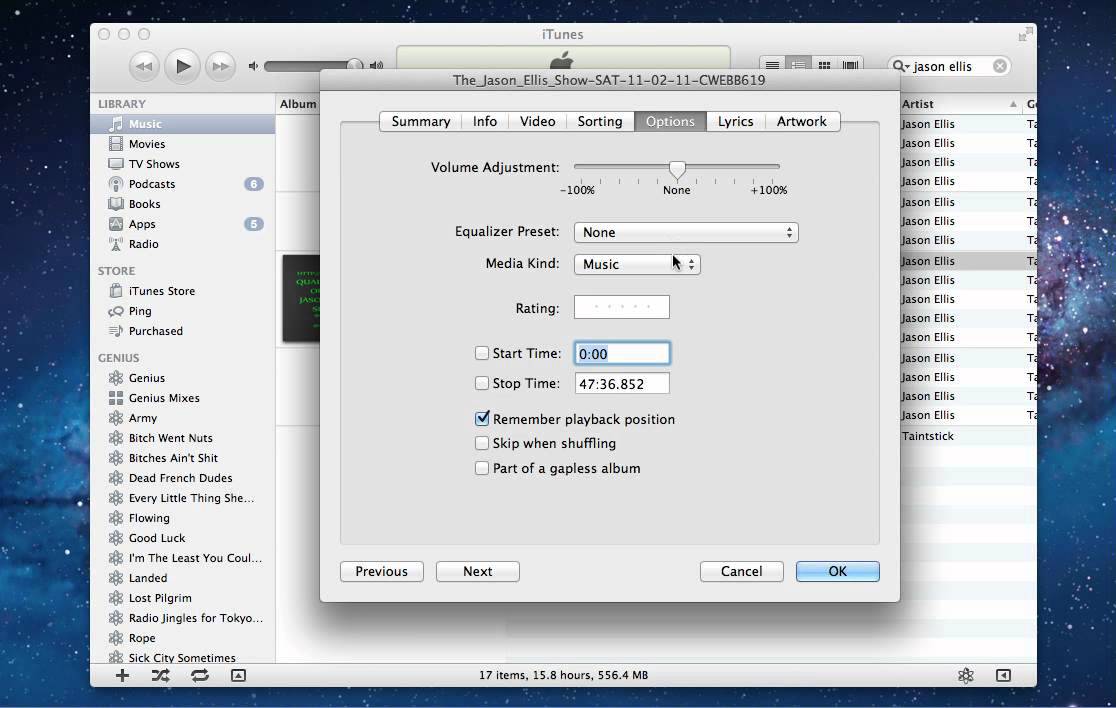Click the Genius atom icon bottom right

[966, 675]
